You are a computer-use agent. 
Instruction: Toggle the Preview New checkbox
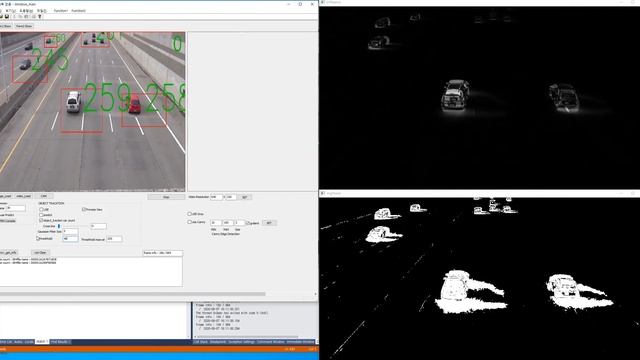(x=84, y=209)
